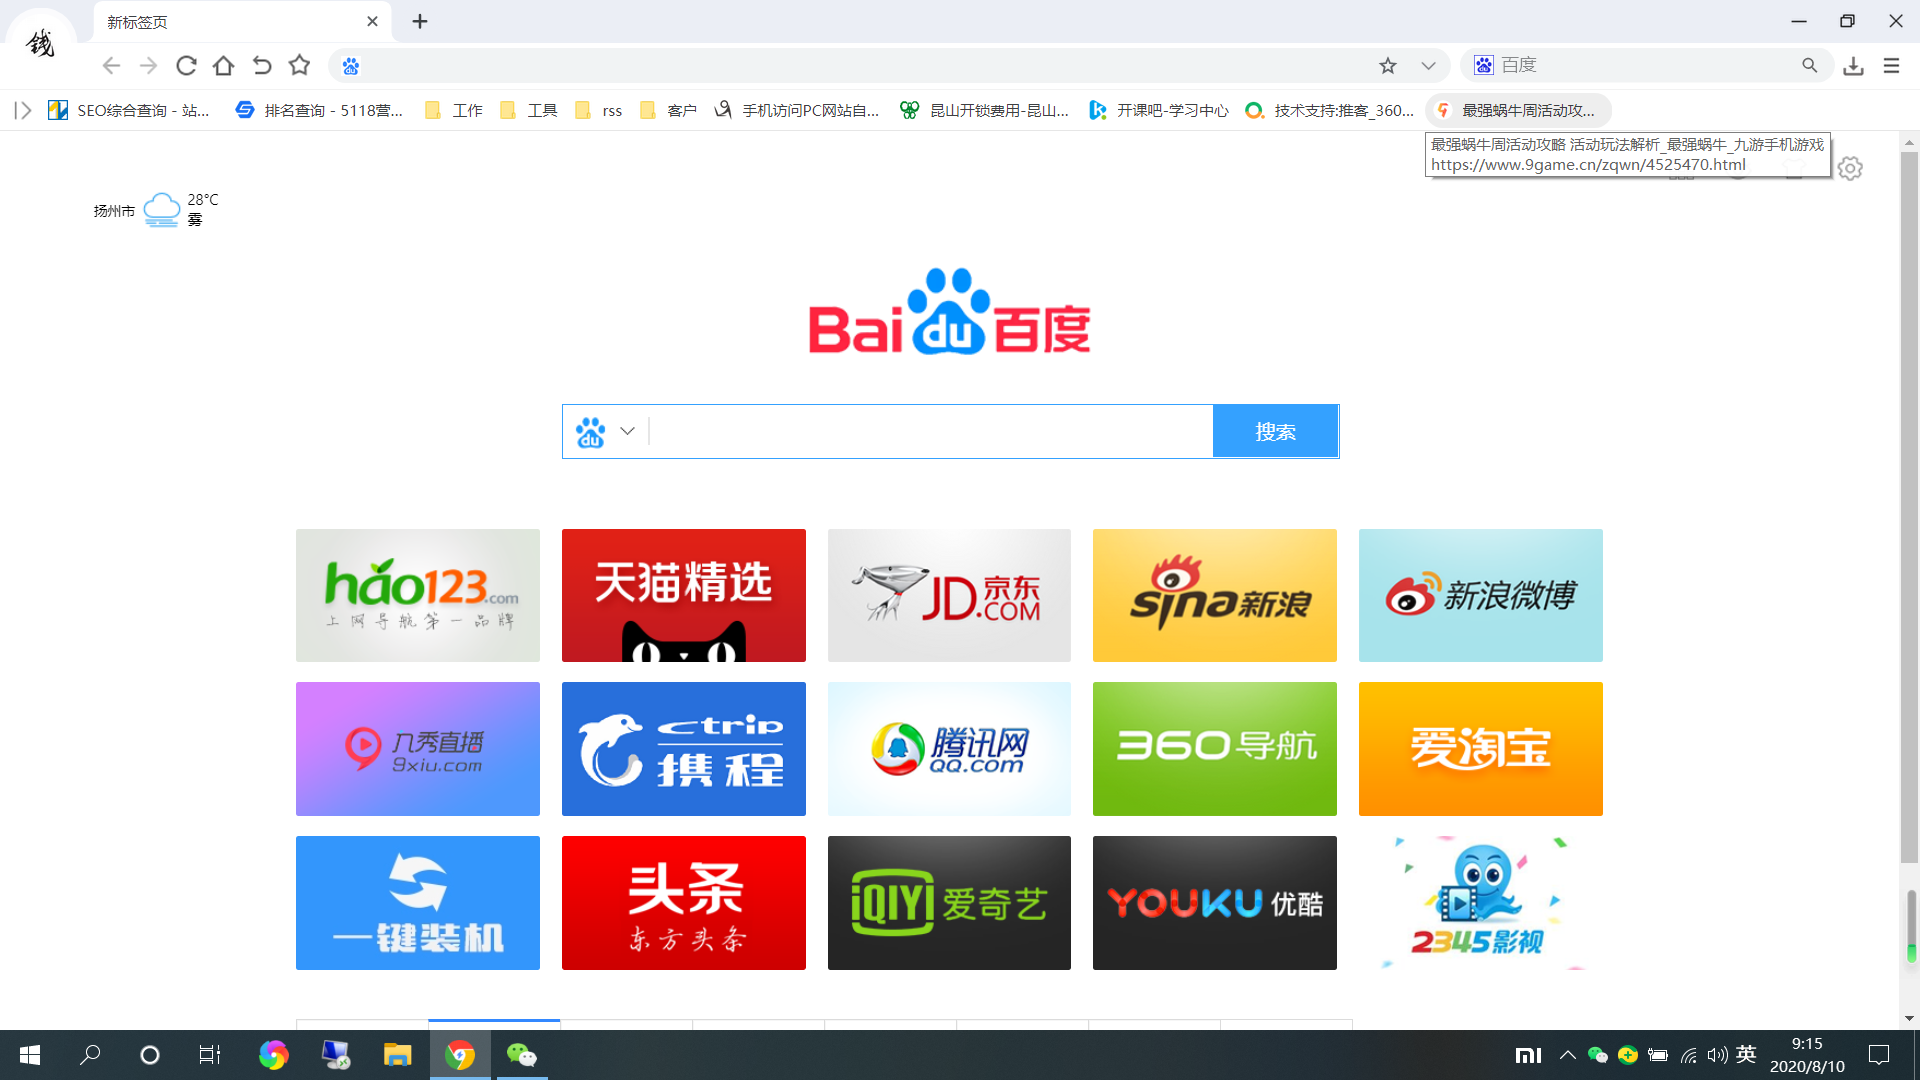Toggle input method 英 in system tray
1920x1080 pixels.
click(x=1746, y=1054)
